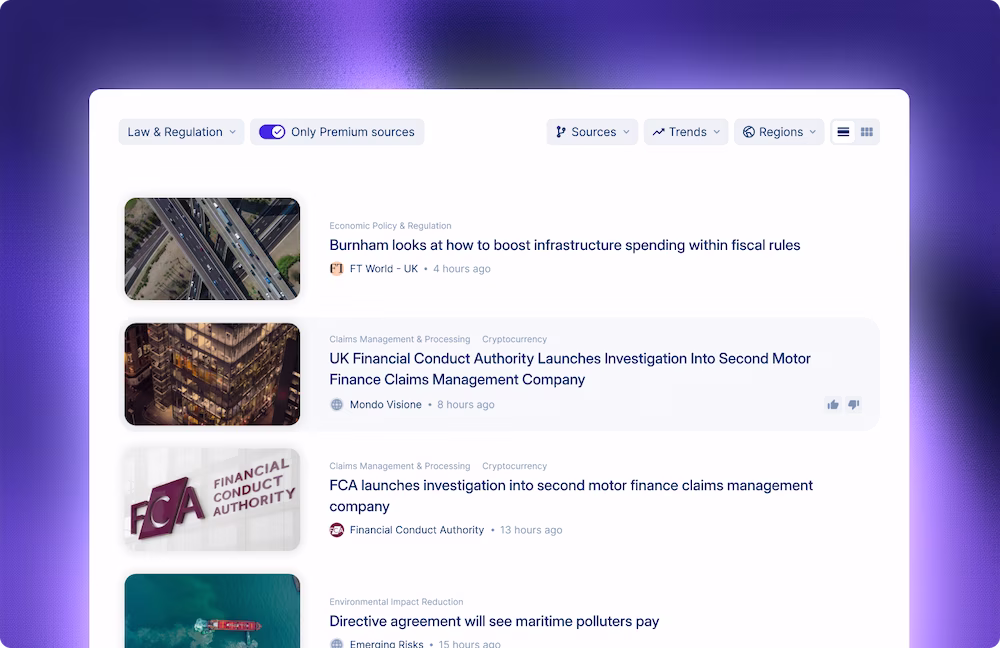Click the 13 hours ago timestamp
The image size is (1000, 648).
pos(531,530)
